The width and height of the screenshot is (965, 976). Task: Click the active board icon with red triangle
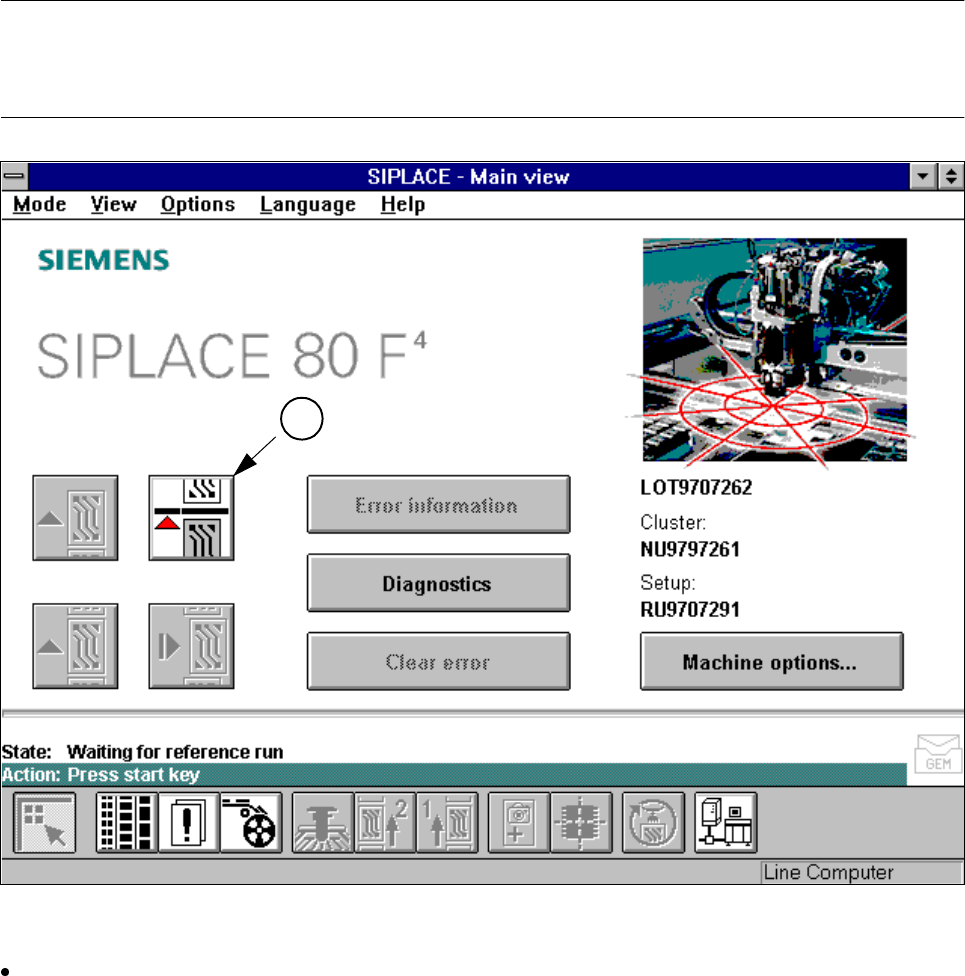(191, 518)
